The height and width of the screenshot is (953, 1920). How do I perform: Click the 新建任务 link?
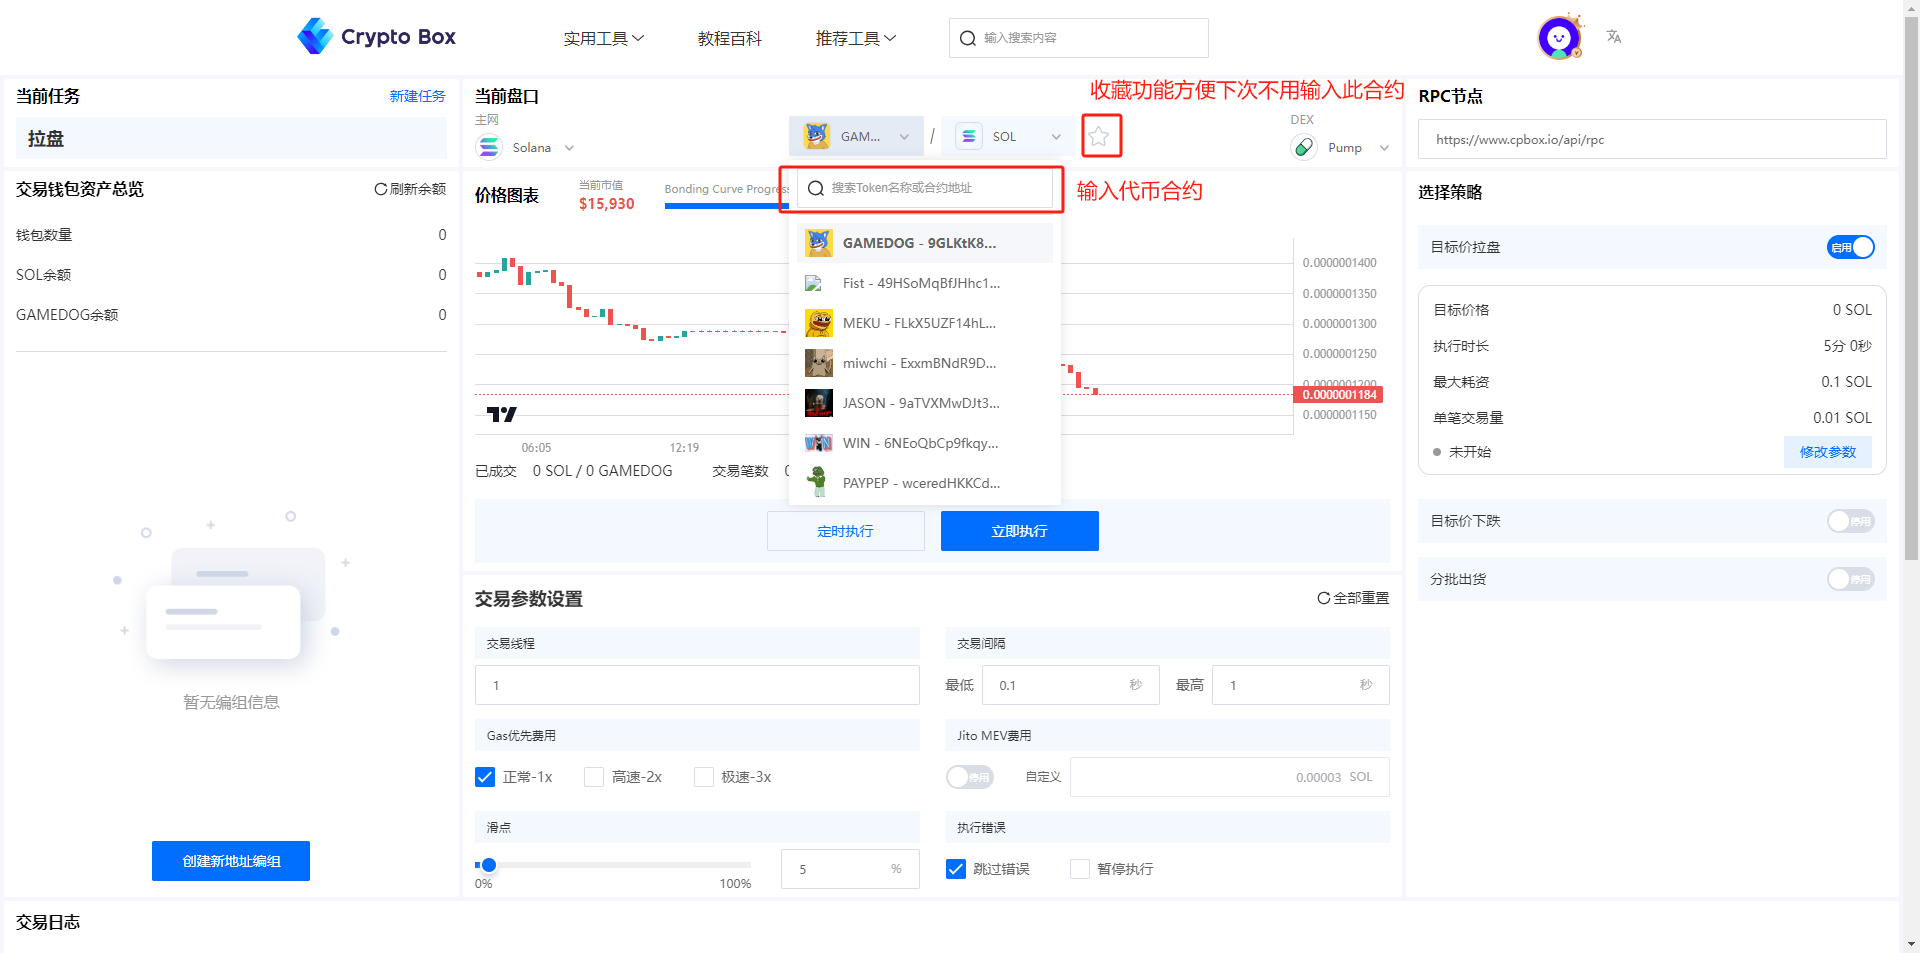(x=417, y=96)
